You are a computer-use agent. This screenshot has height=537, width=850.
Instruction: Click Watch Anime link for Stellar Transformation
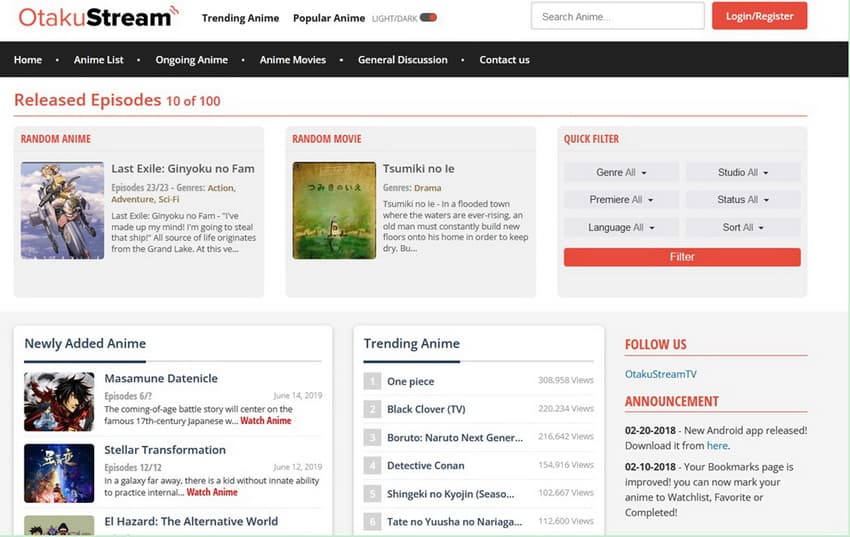click(x=212, y=492)
